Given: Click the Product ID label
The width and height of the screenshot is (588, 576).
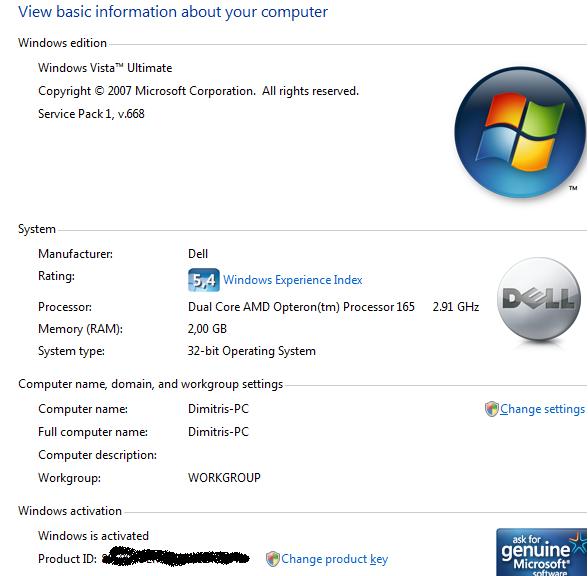Looking at the screenshot, I should [x=68, y=559].
